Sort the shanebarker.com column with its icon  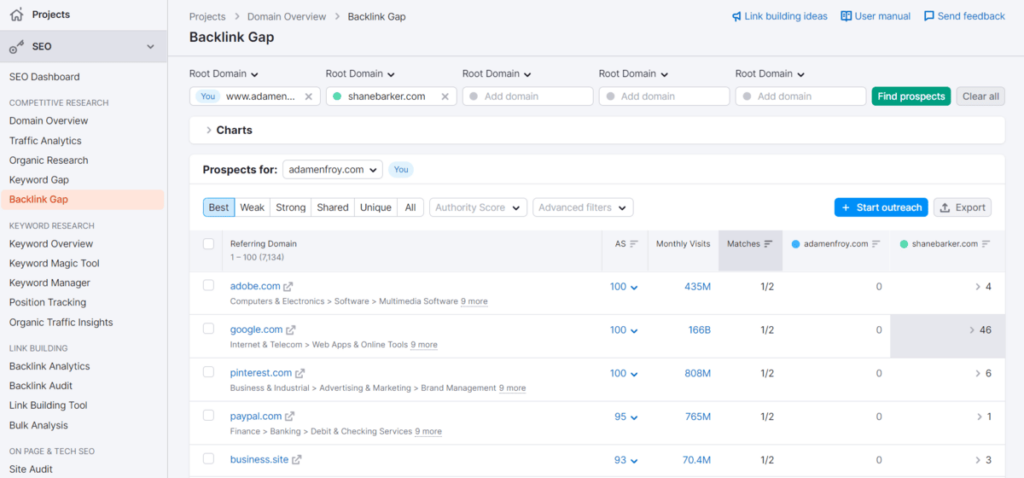986,244
